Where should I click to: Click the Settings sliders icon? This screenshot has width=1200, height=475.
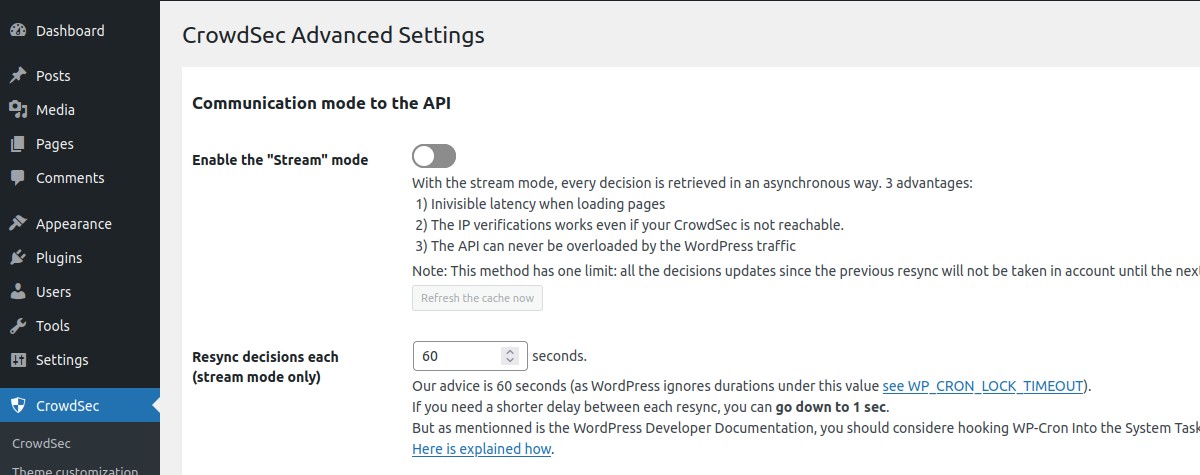tap(18, 360)
